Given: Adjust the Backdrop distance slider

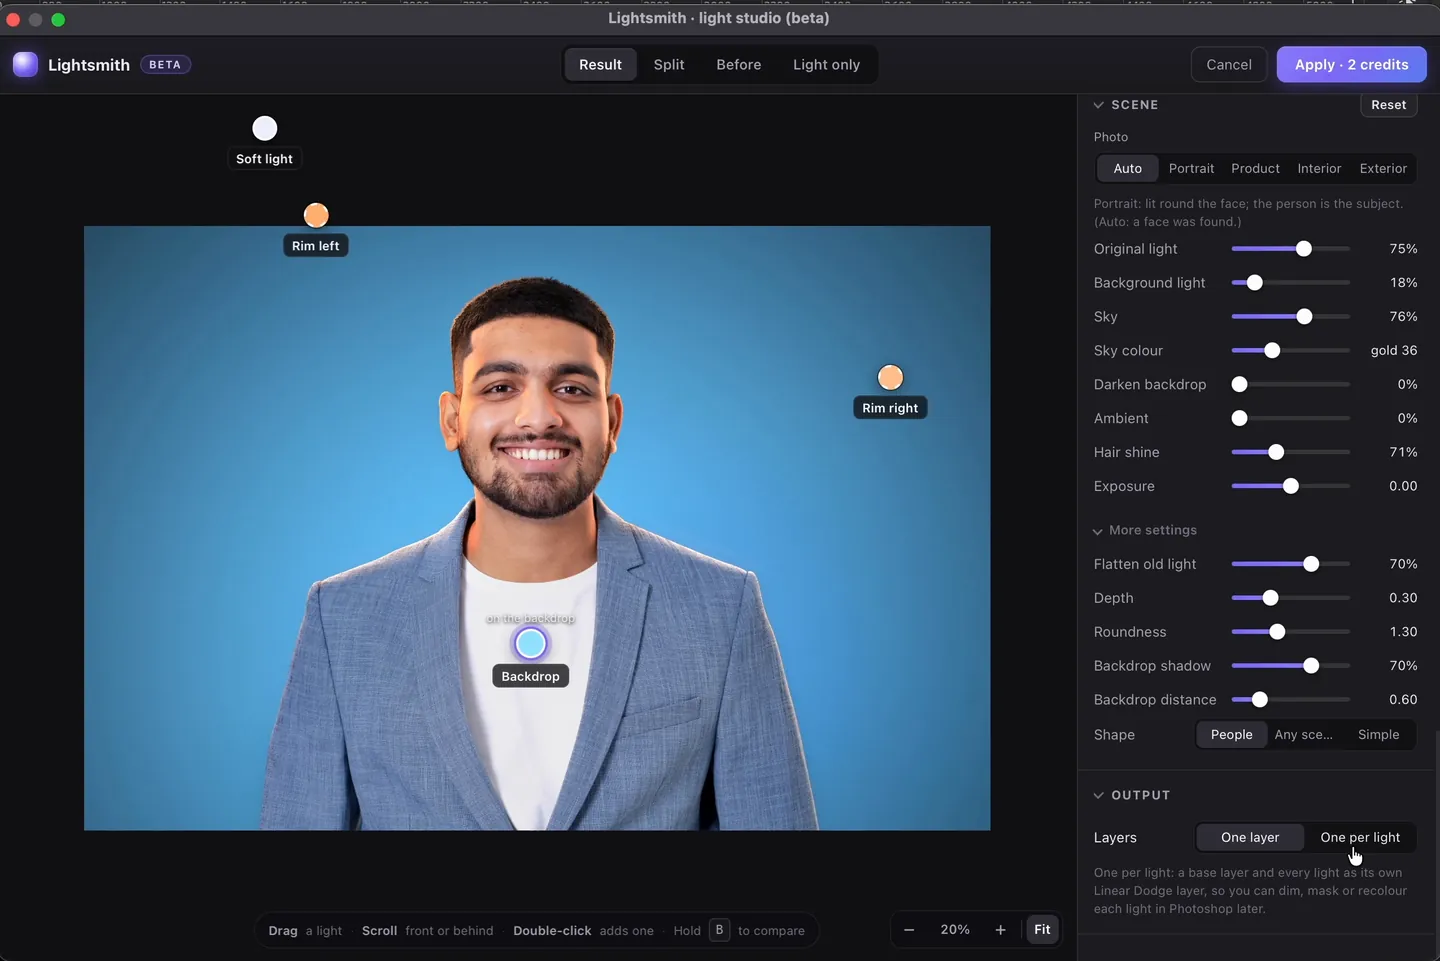Looking at the screenshot, I should point(1291,700).
